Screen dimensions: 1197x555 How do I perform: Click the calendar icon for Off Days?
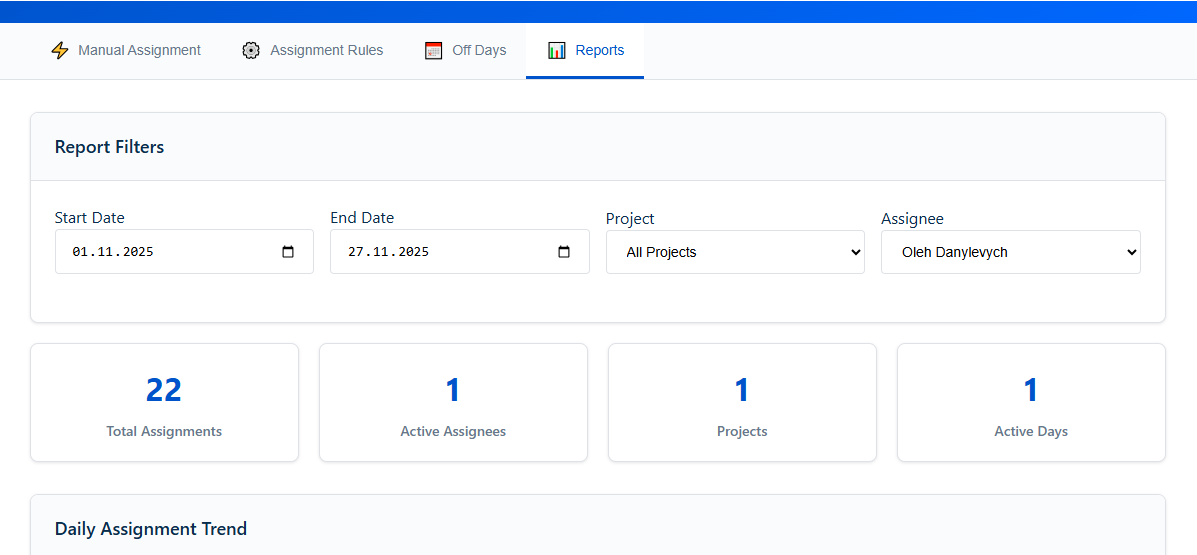pos(433,50)
